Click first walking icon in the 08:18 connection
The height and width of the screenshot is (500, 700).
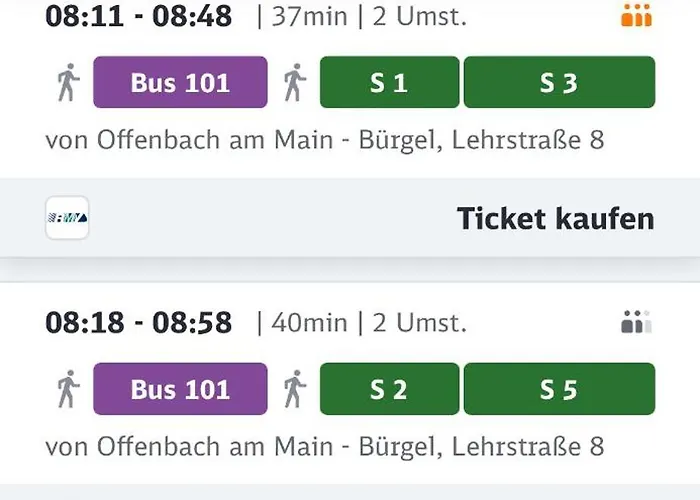pos(67,389)
